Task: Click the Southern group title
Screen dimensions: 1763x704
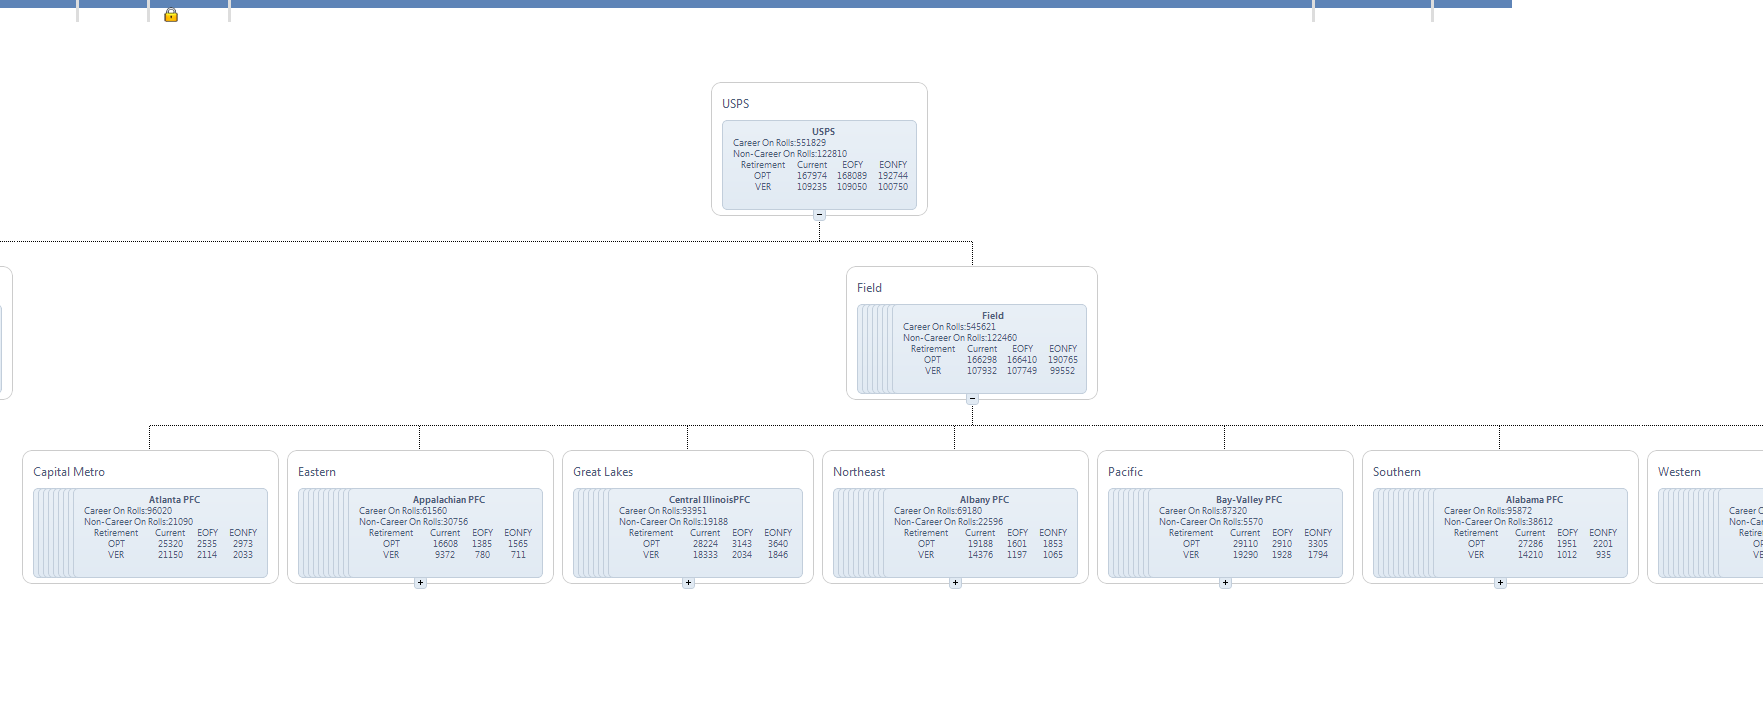Action: tap(1397, 472)
